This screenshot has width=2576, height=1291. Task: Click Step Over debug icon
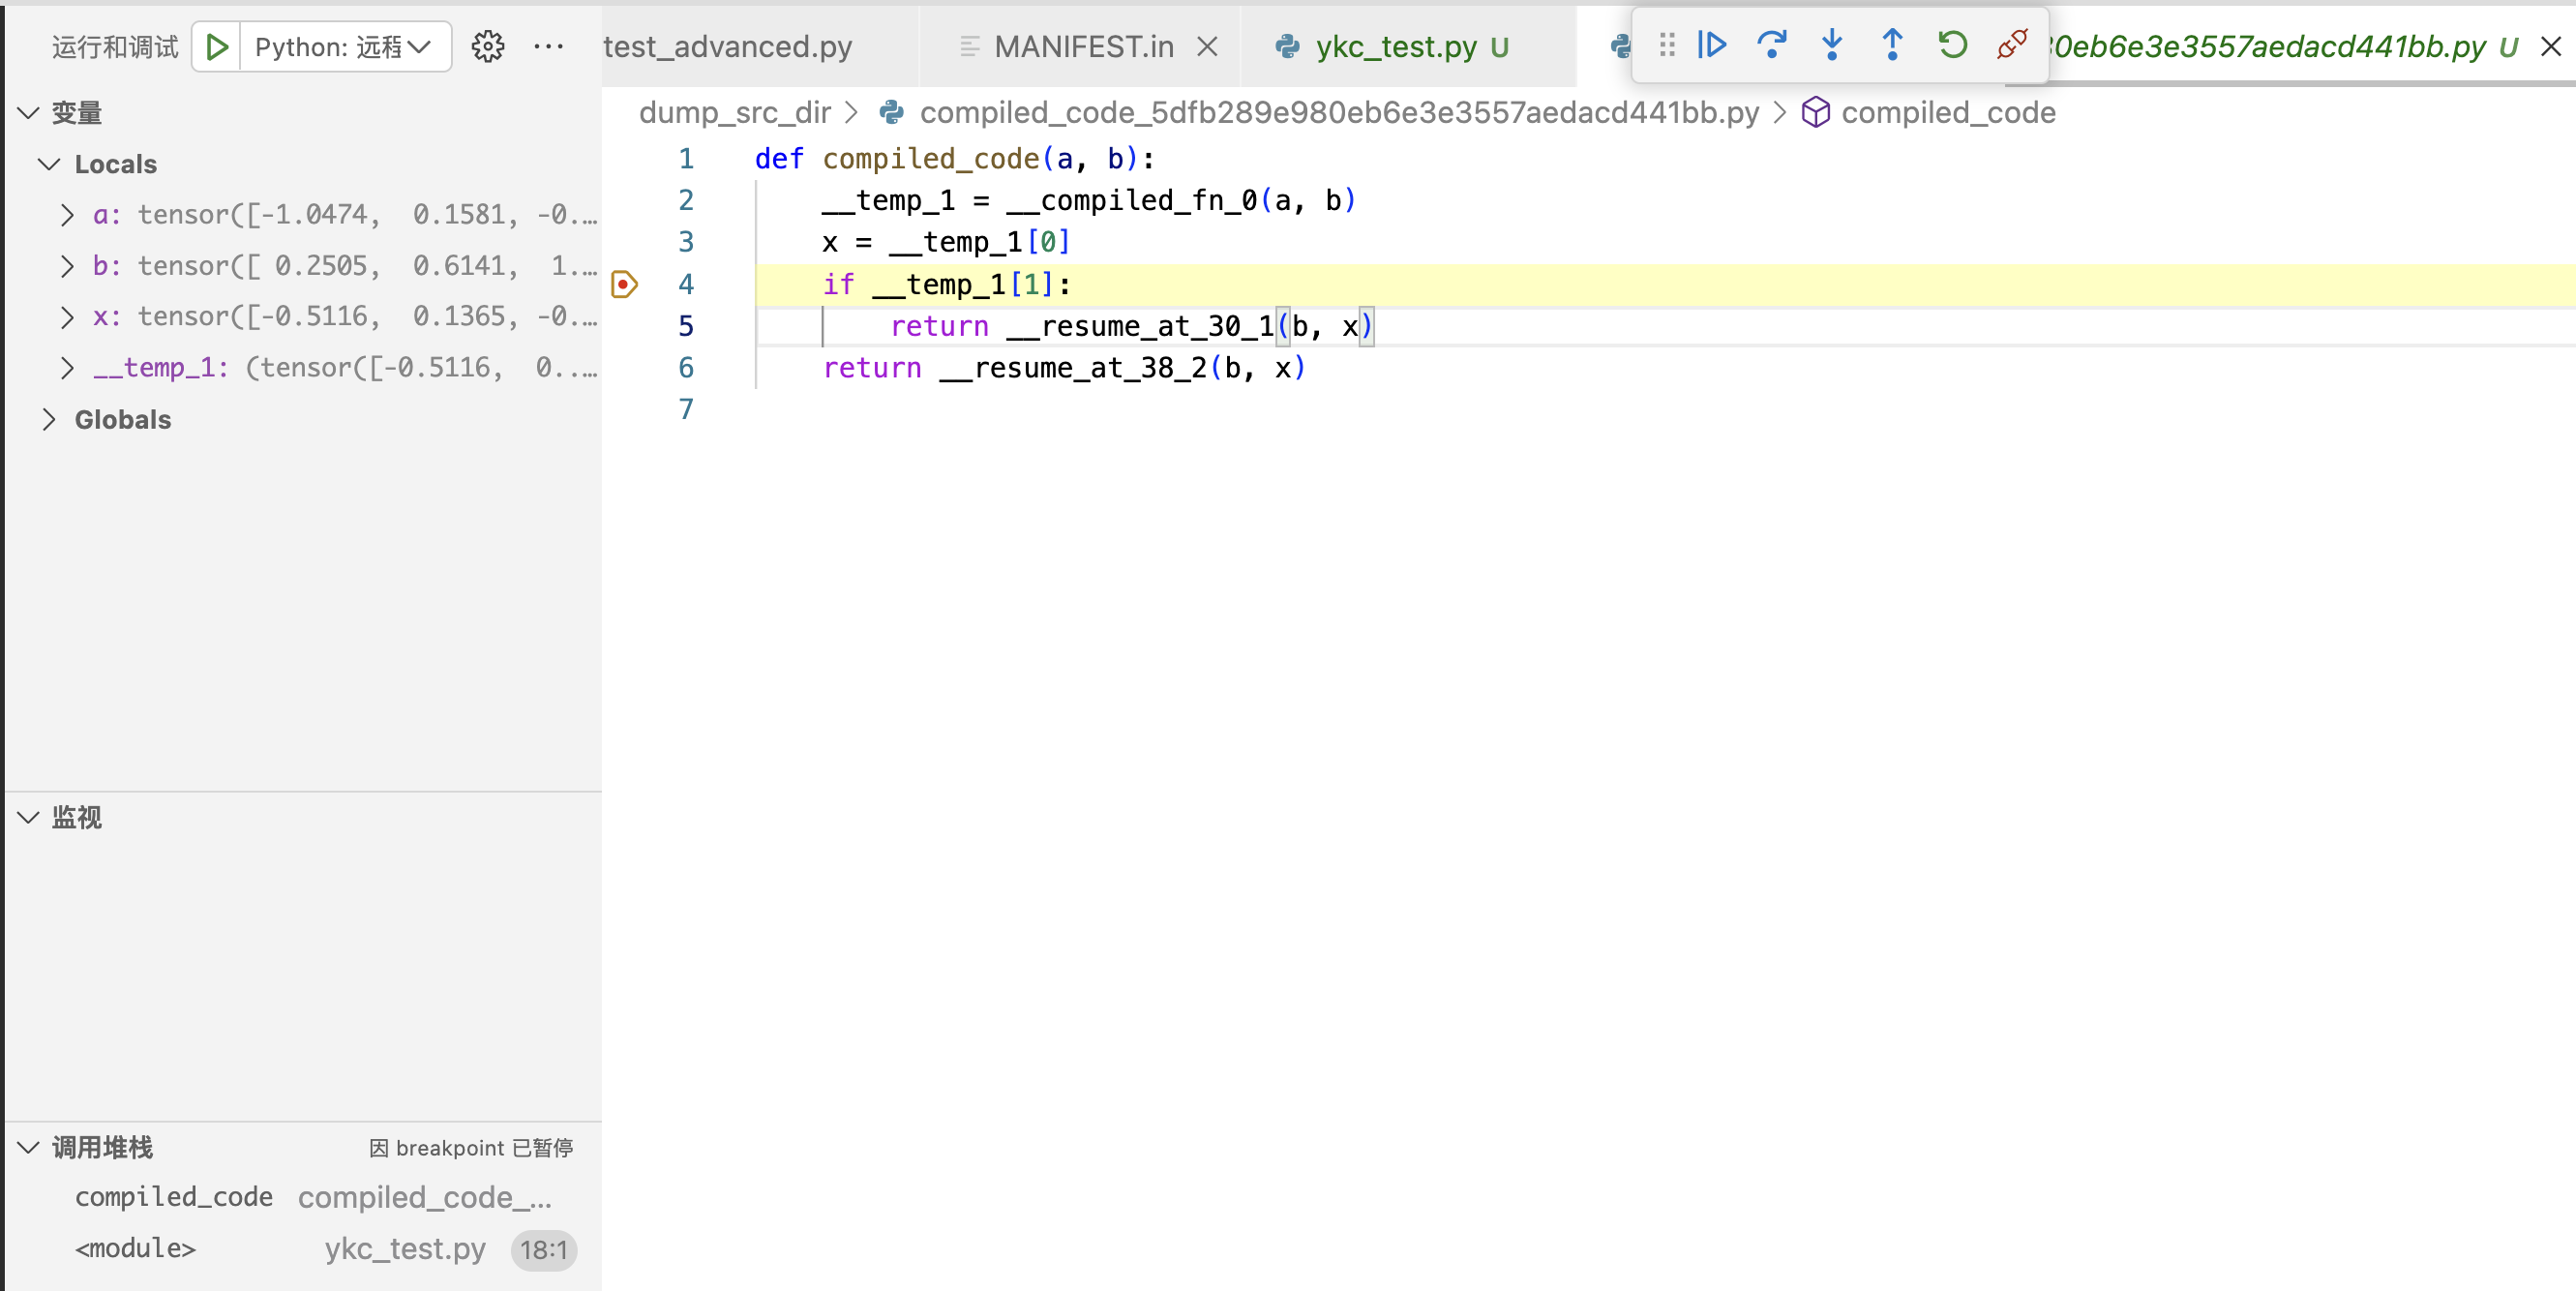1771,45
